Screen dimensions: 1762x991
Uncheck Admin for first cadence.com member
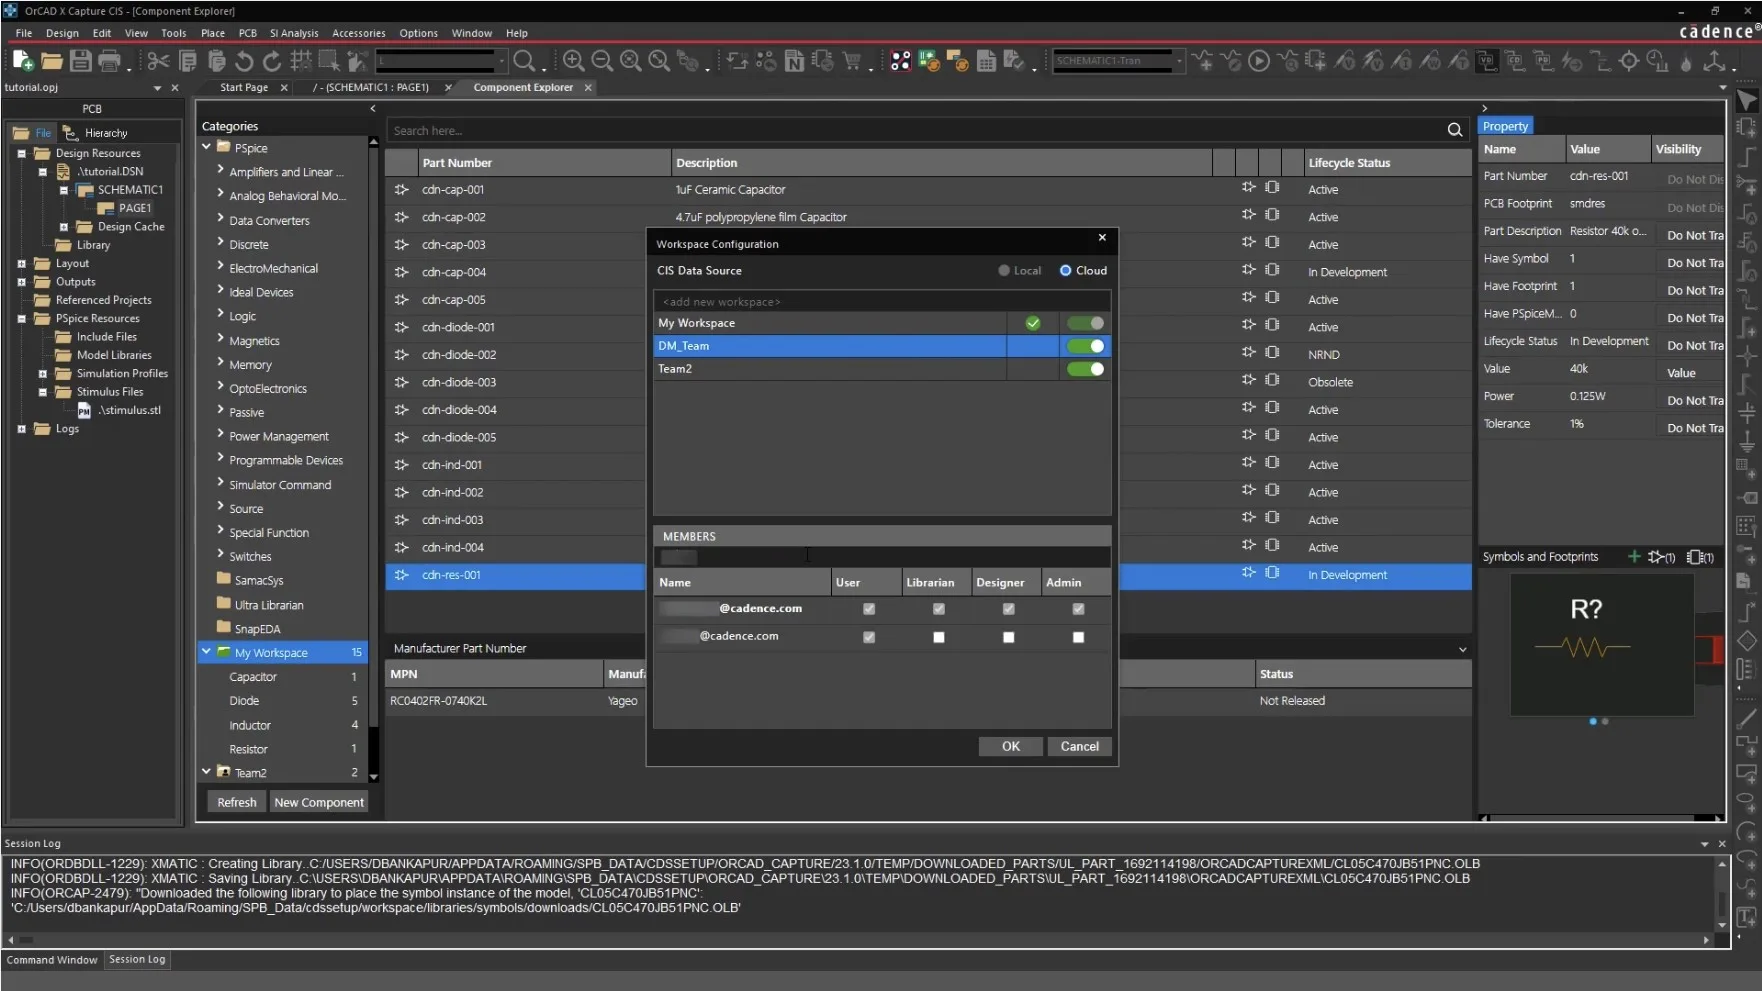pos(1078,609)
